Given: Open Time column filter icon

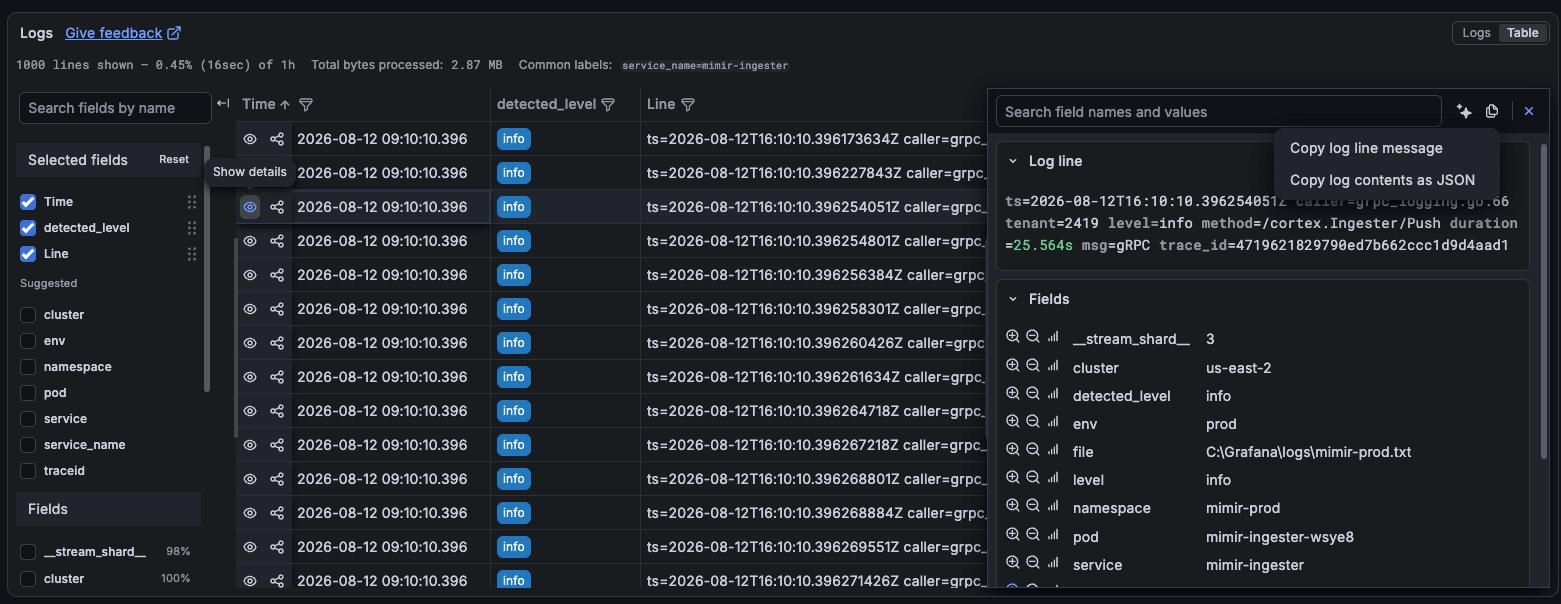Looking at the screenshot, I should pos(306,104).
